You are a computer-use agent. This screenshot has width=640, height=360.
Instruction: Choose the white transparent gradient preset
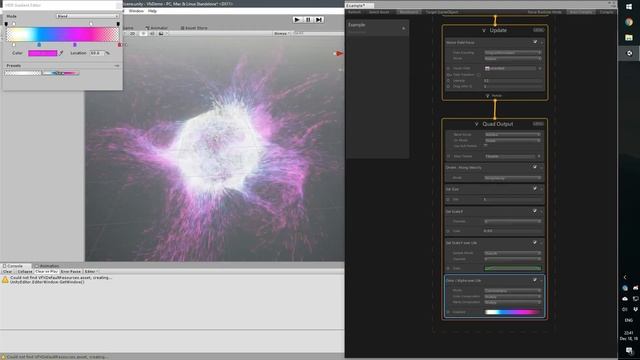pos(23,73)
